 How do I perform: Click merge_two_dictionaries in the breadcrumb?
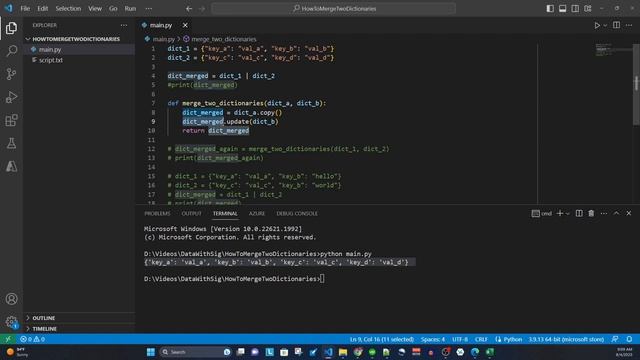click(224, 39)
